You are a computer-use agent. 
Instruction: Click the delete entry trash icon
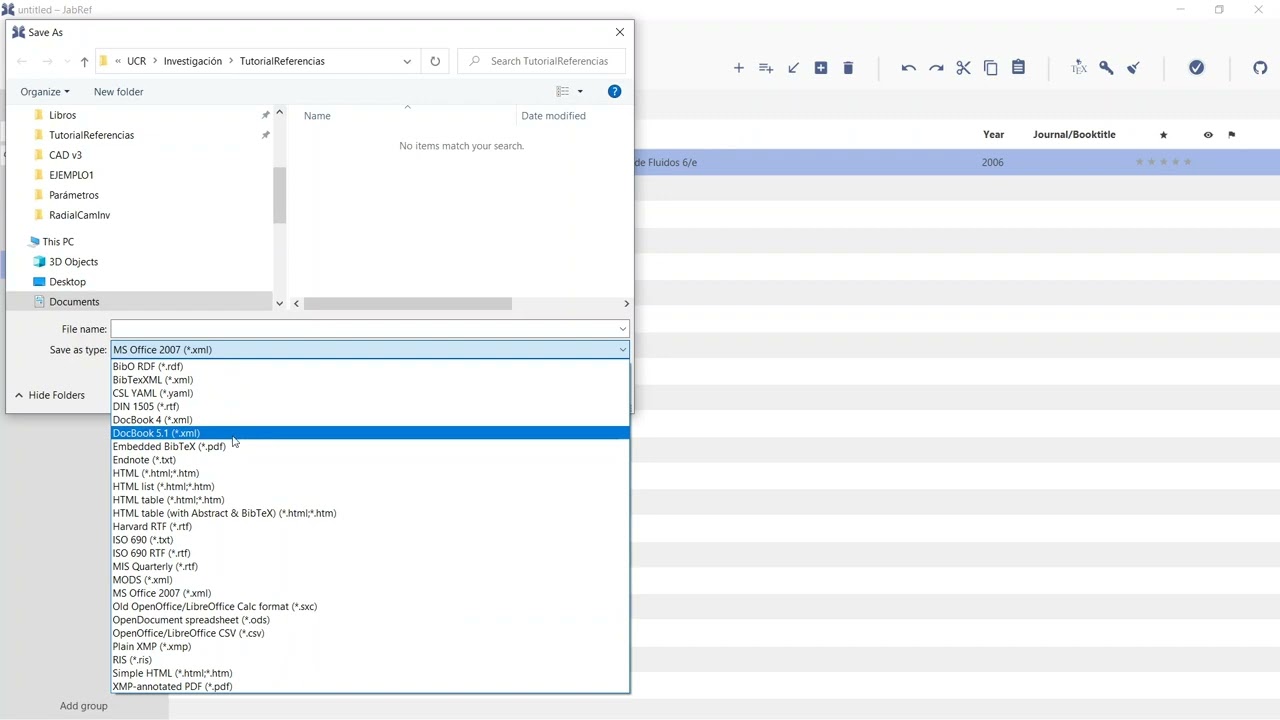848,68
